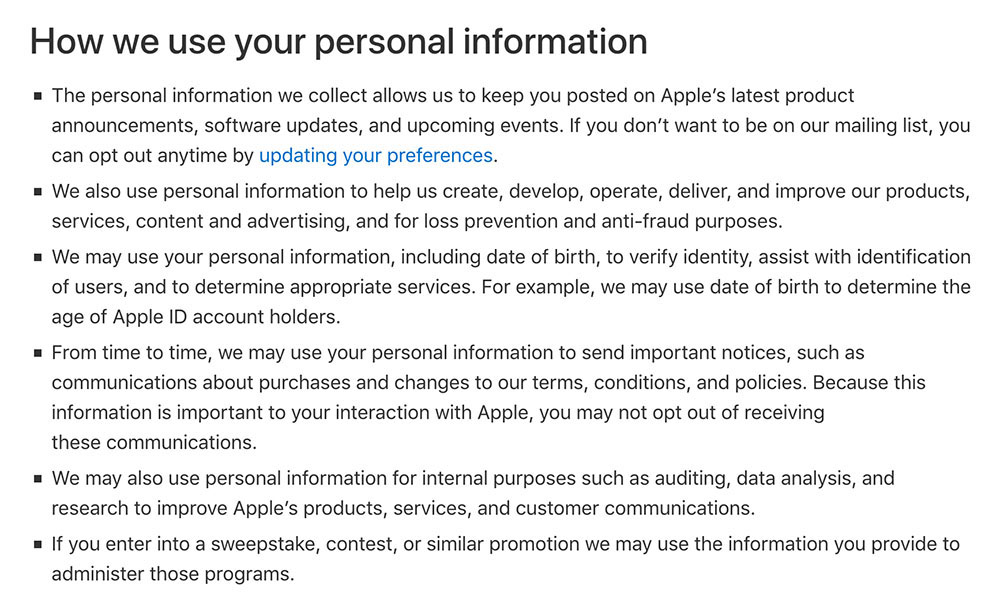This screenshot has height=611, width=1000.
Task: Click the text 'administer those programs.'
Action: 173,574
